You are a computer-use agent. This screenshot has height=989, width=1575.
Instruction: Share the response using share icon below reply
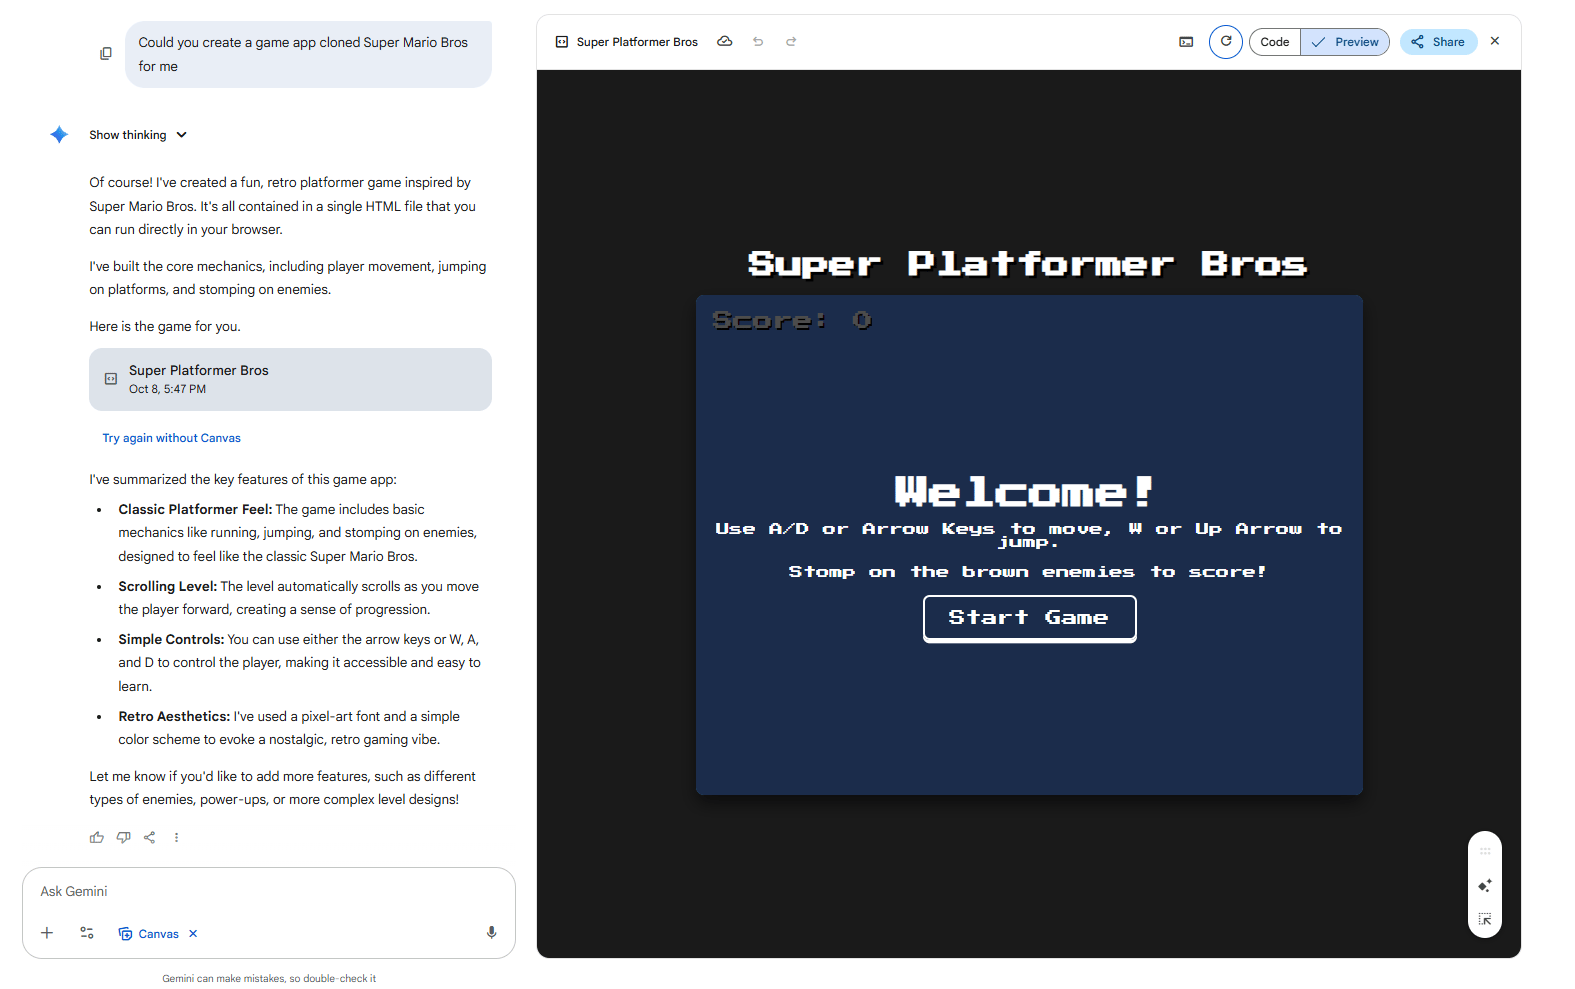pyautogui.click(x=150, y=838)
